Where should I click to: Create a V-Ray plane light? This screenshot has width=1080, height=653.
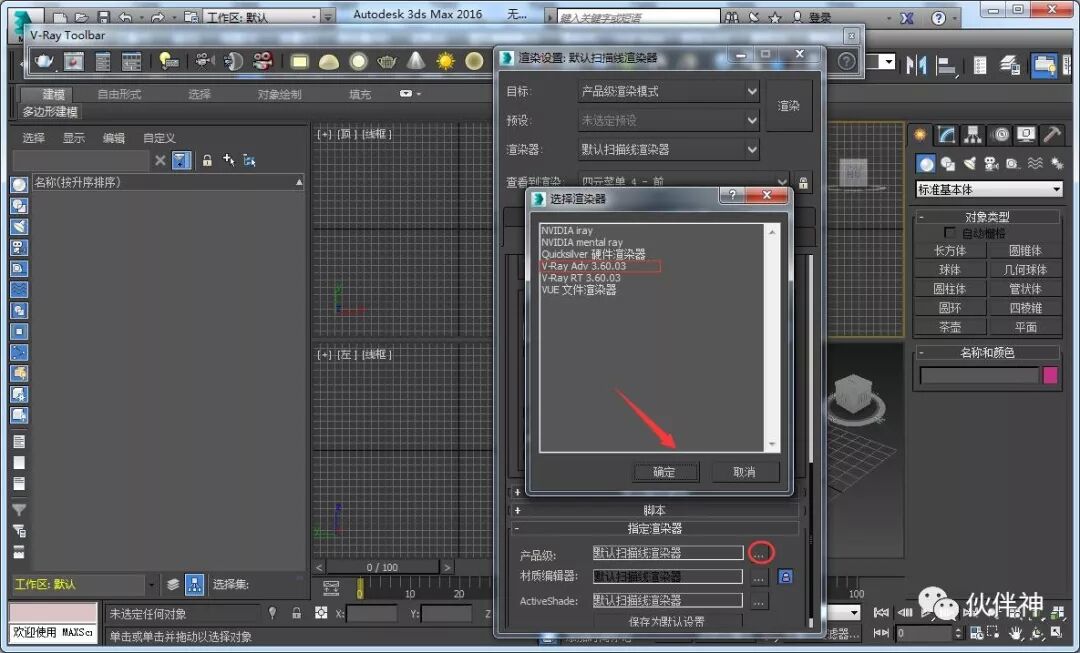click(299, 61)
